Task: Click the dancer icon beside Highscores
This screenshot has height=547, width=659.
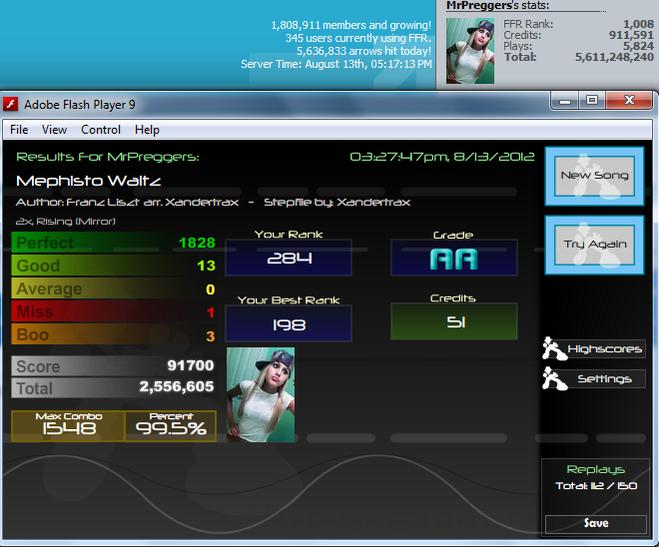Action: (554, 349)
